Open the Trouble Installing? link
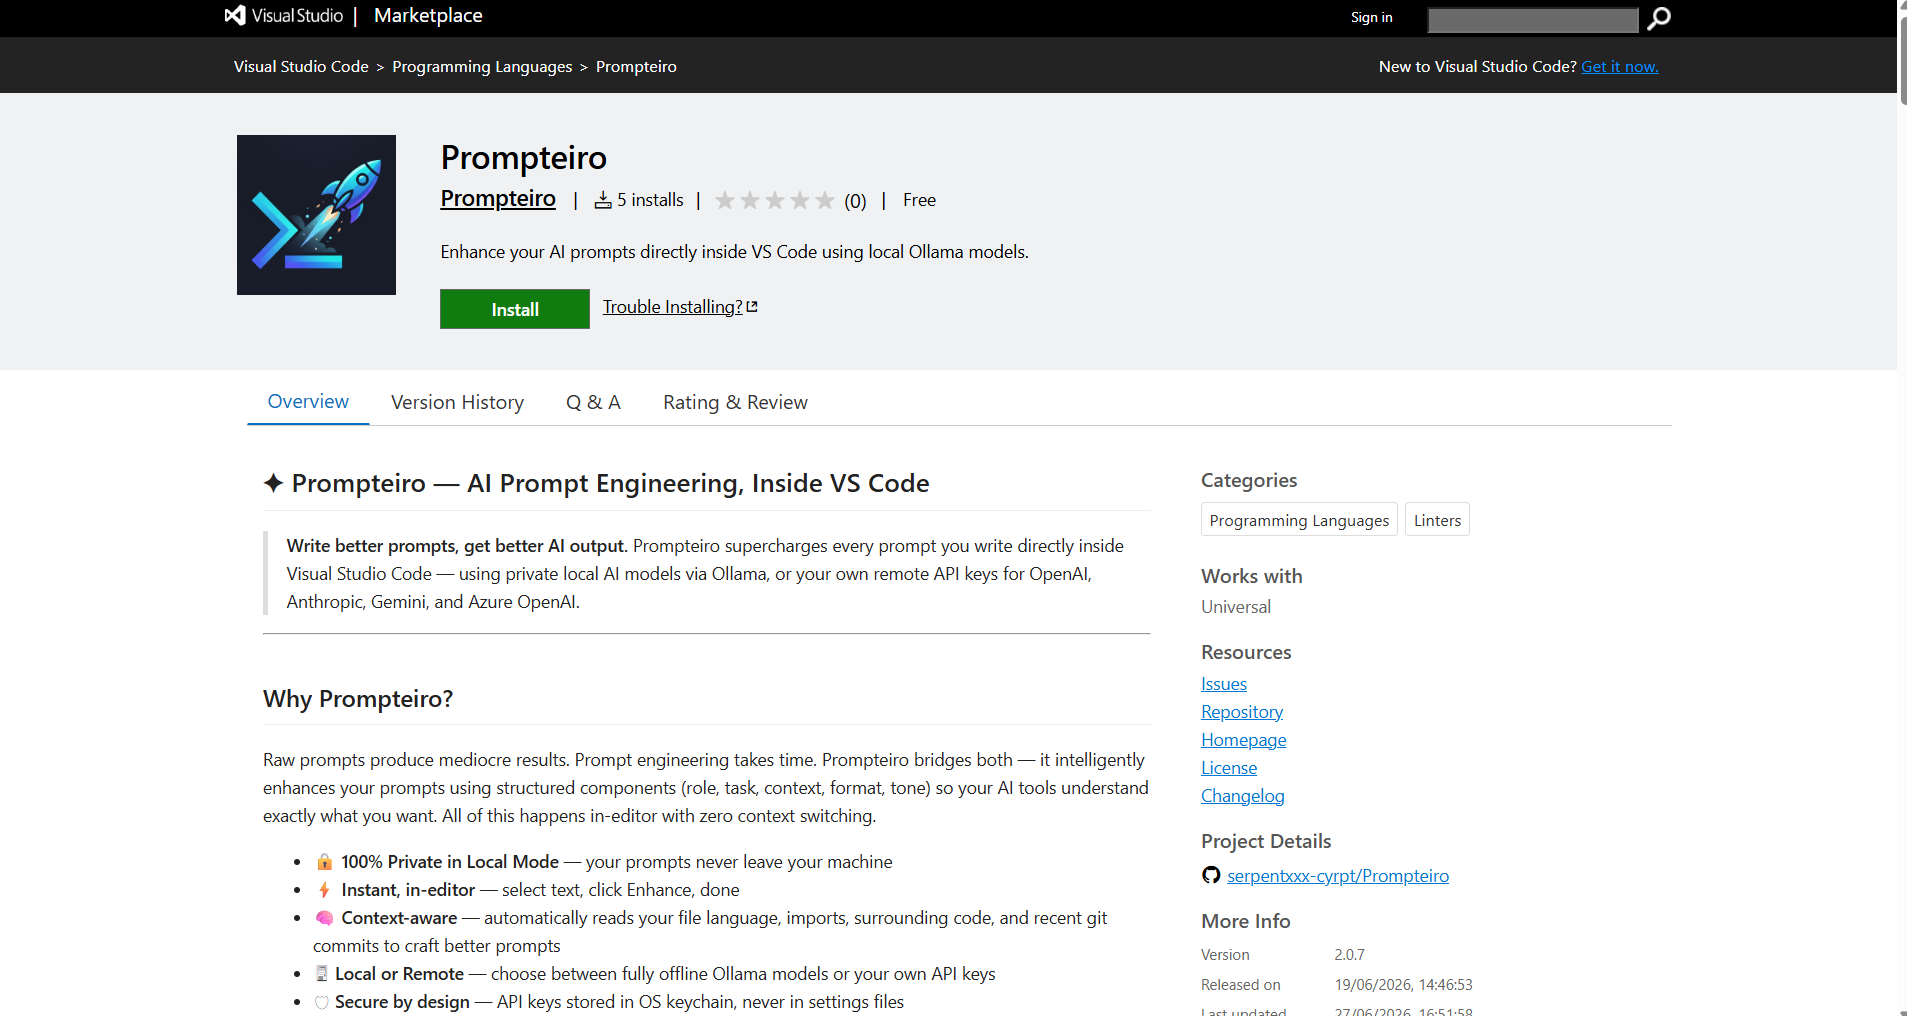 (673, 307)
